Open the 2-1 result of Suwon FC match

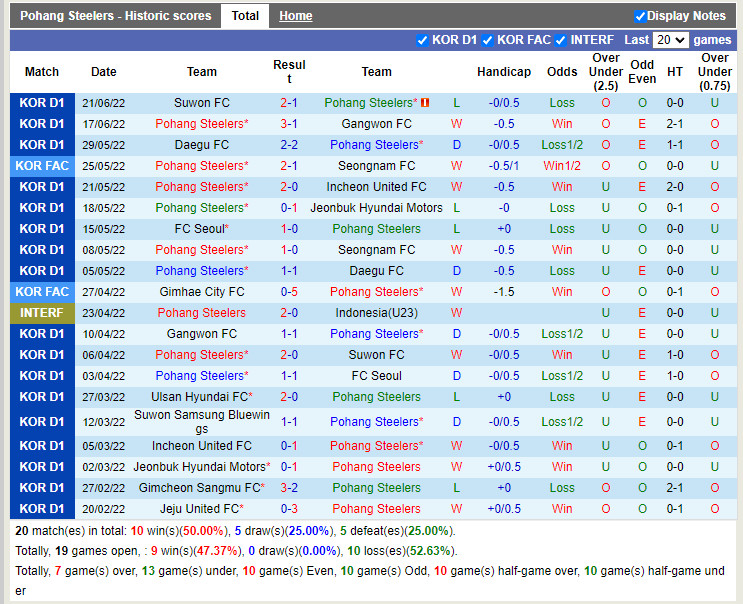[289, 103]
